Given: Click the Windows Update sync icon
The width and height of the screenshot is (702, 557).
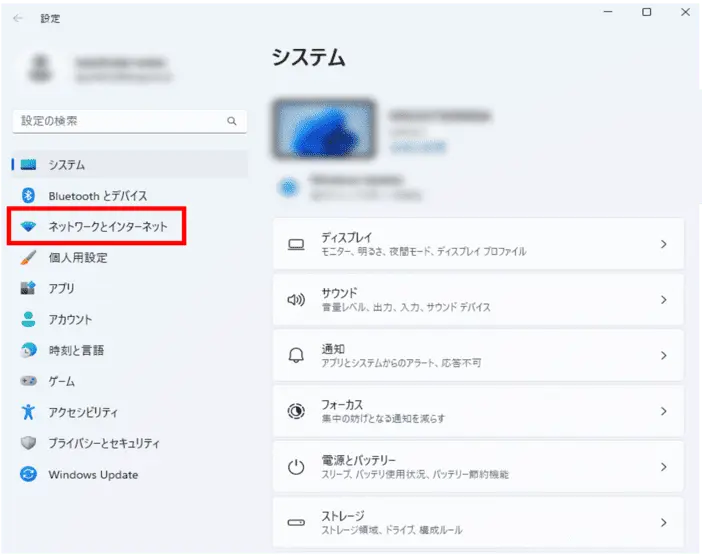Looking at the screenshot, I should (x=28, y=475).
